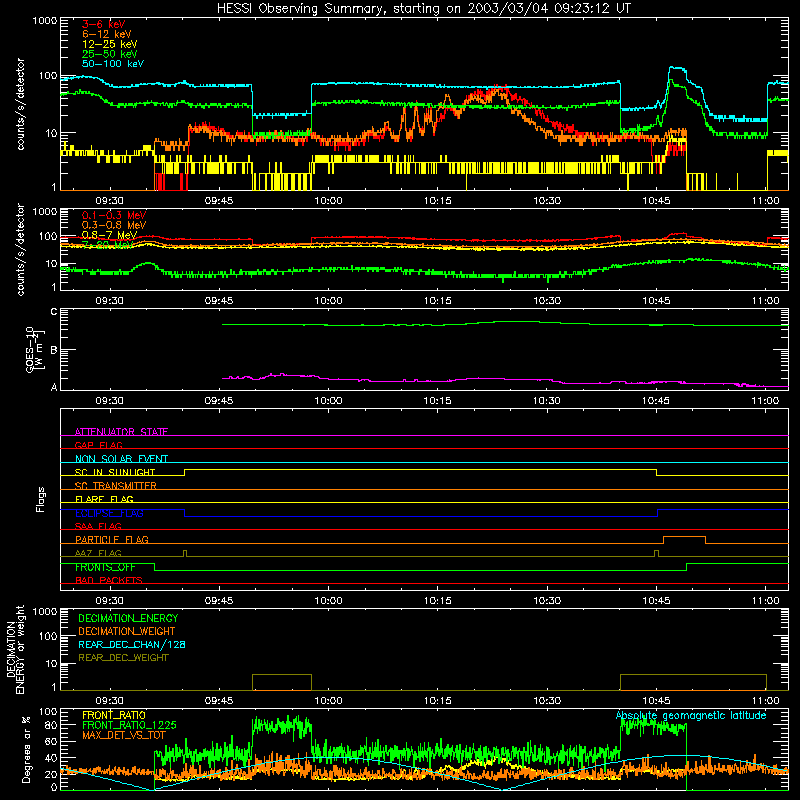Click the green 25-50 keV legend entry
The width and height of the screenshot is (800, 800).
pos(110,54)
